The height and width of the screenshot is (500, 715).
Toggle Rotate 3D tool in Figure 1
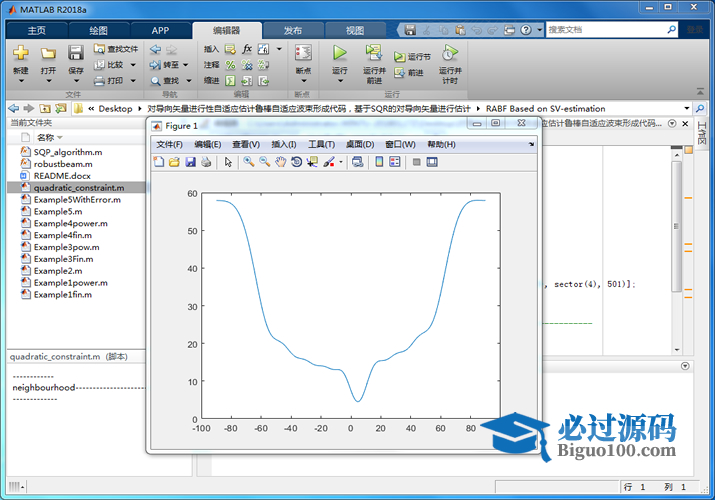[x=296, y=162]
